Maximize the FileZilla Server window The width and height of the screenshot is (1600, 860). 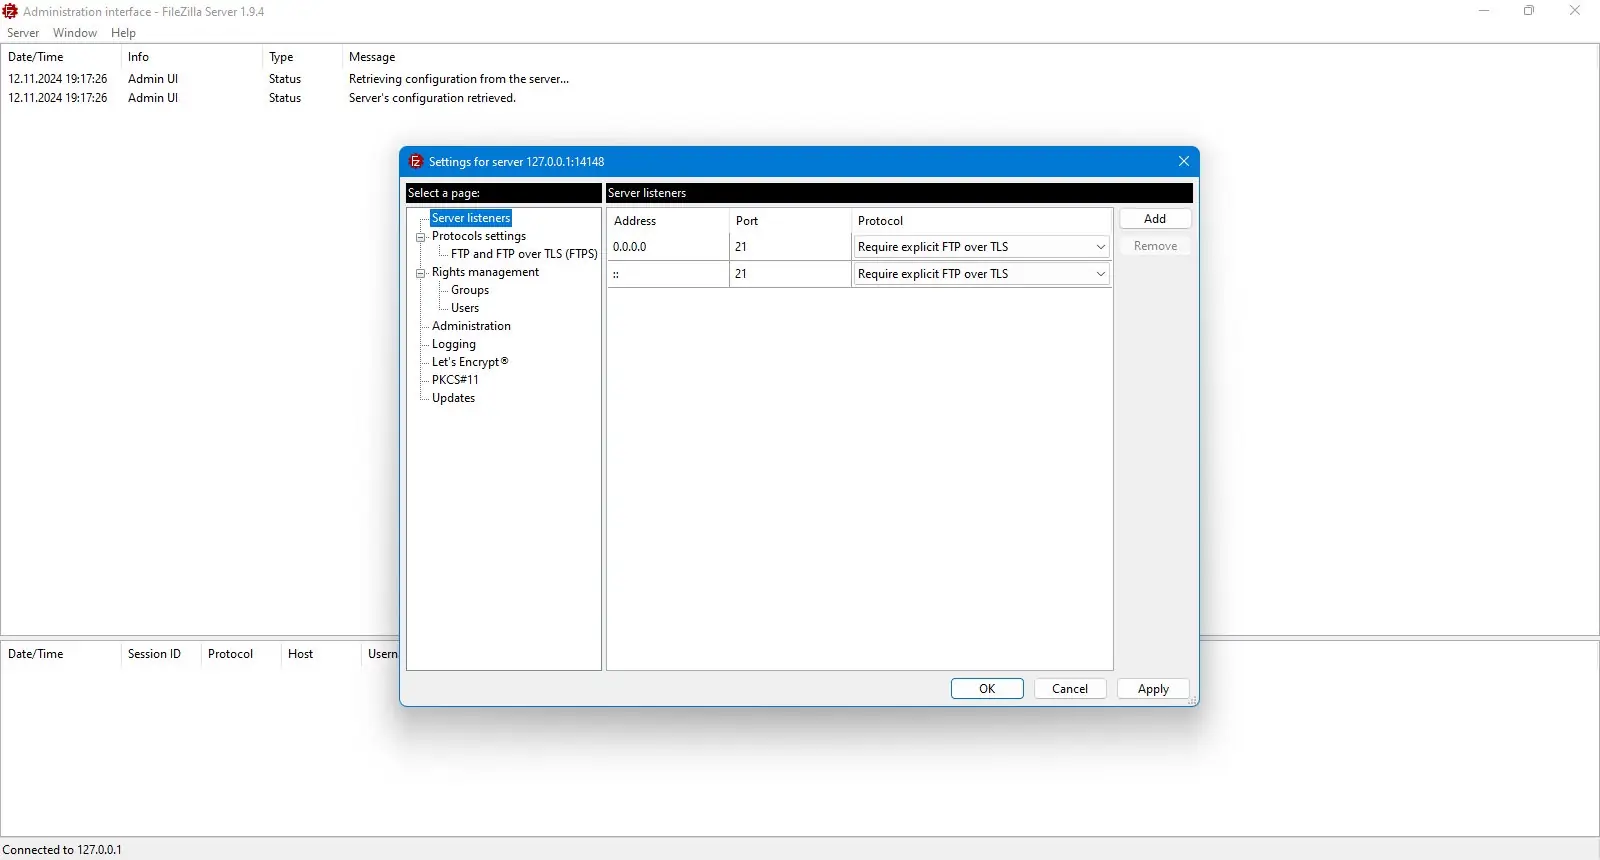1529,11
